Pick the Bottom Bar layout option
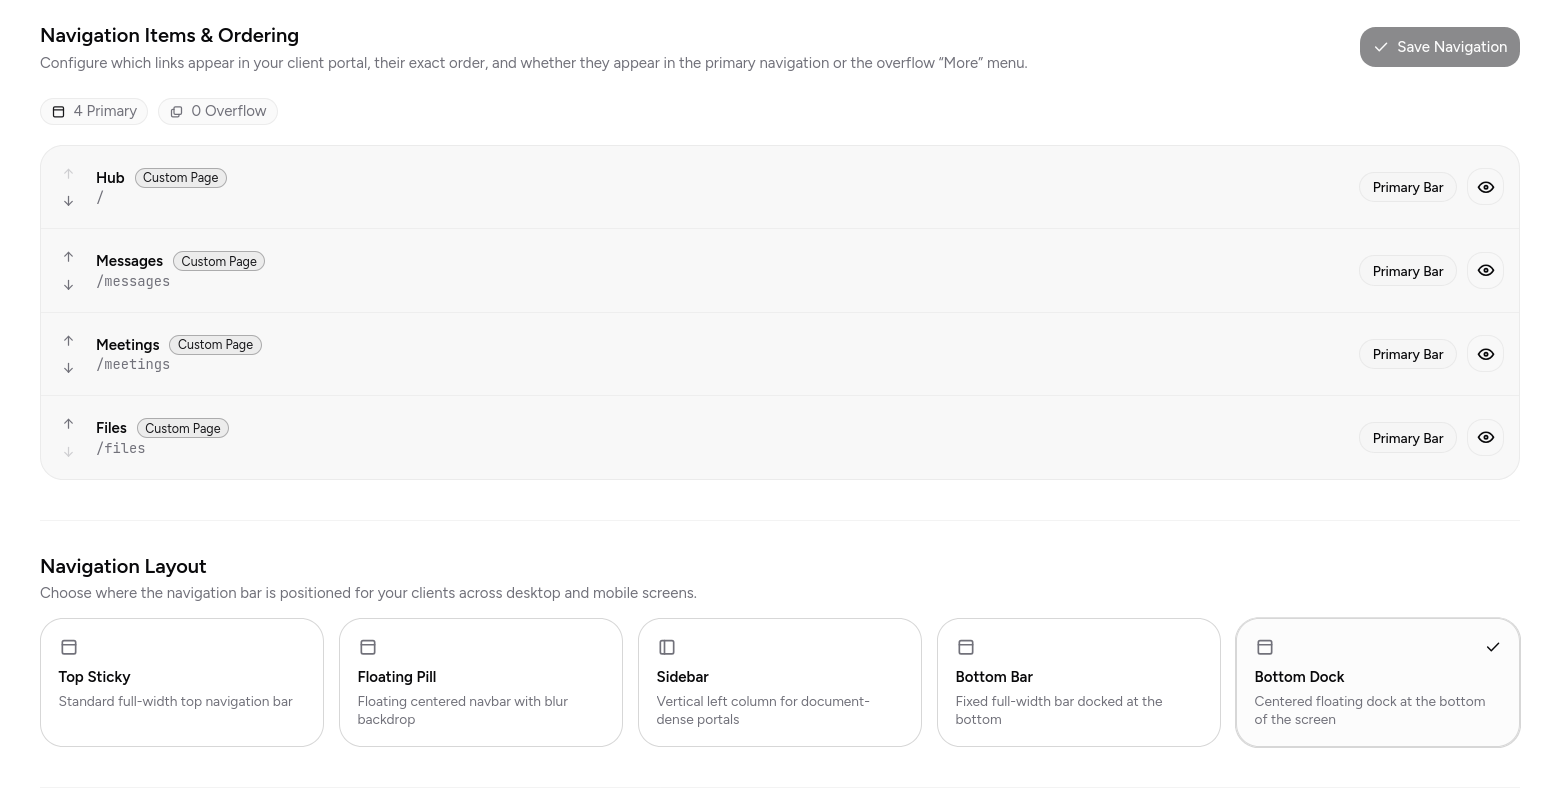Screen dimensions: 1551x791 (x=1079, y=682)
